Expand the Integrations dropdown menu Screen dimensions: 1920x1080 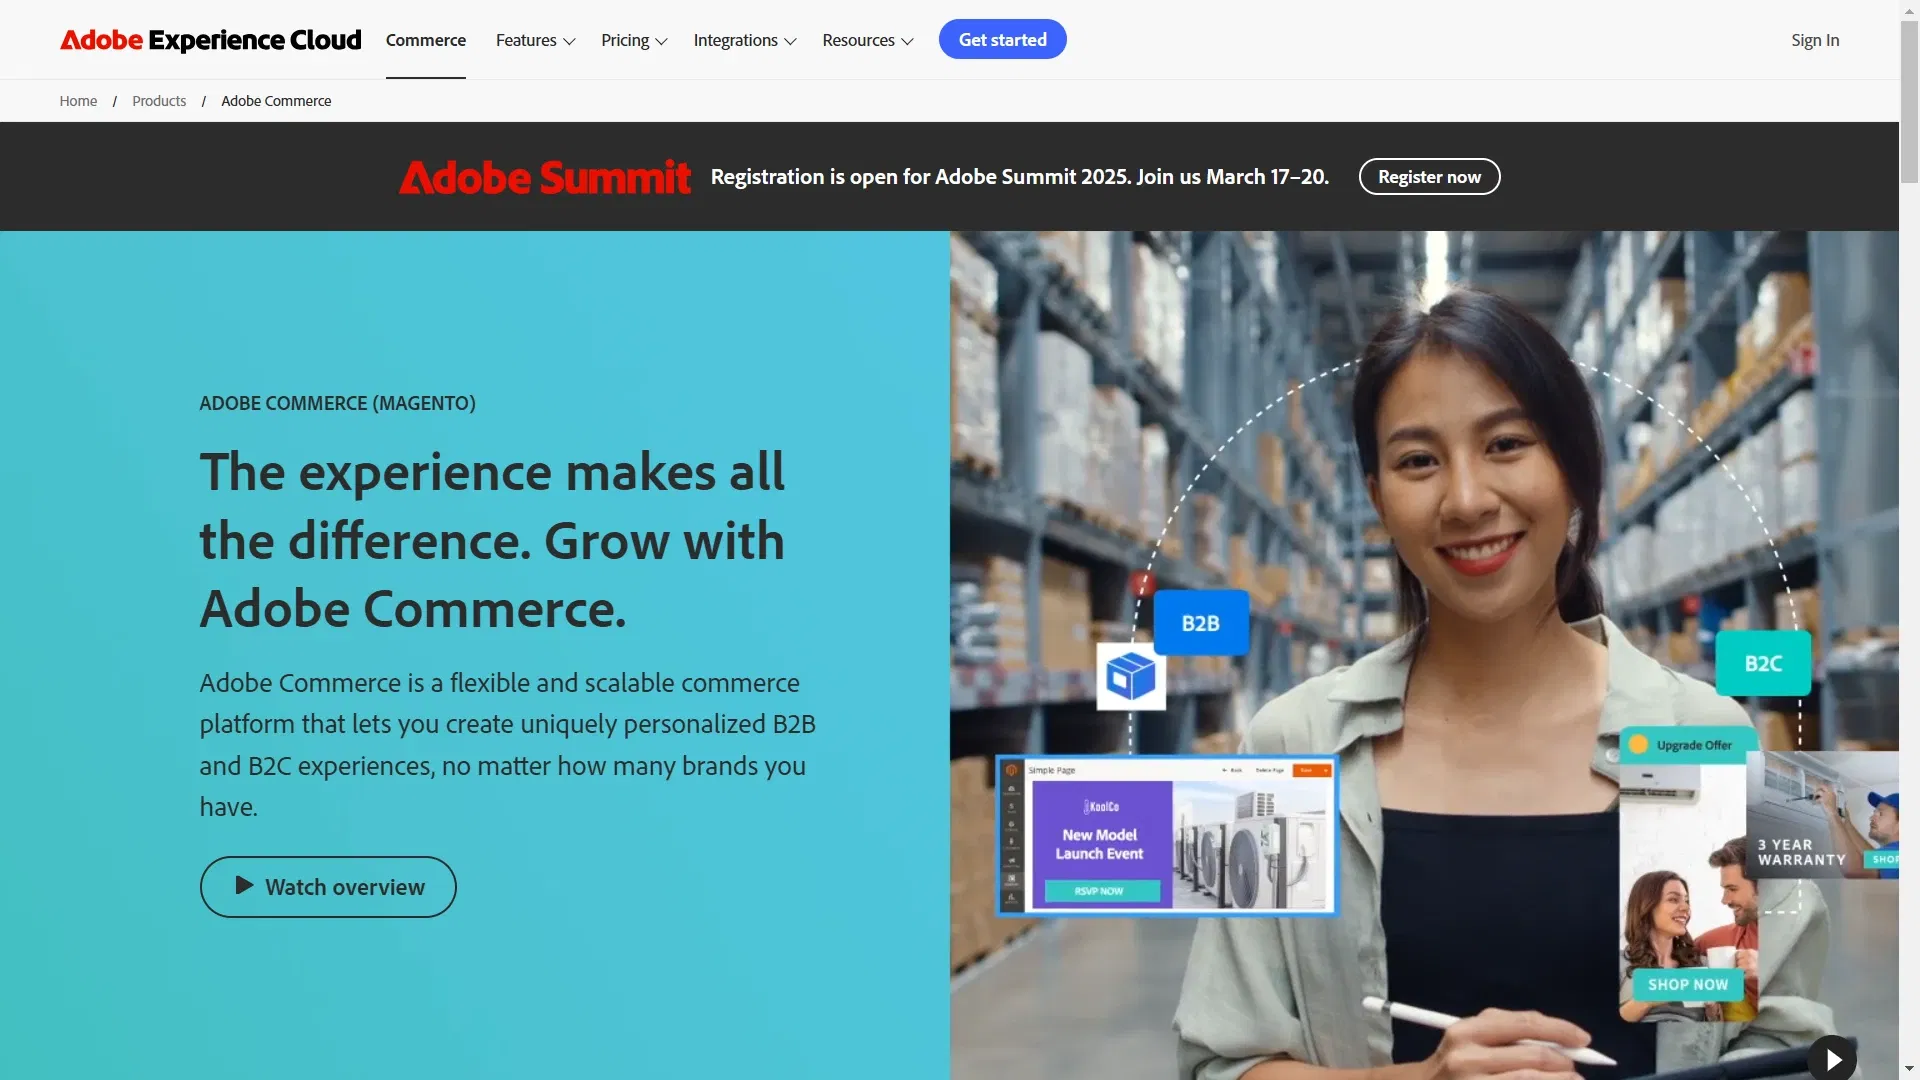[x=744, y=40]
